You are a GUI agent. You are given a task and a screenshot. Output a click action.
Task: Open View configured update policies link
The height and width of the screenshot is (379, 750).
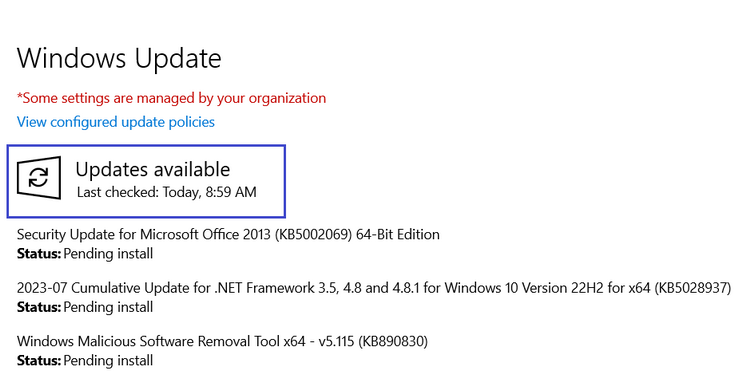116,122
